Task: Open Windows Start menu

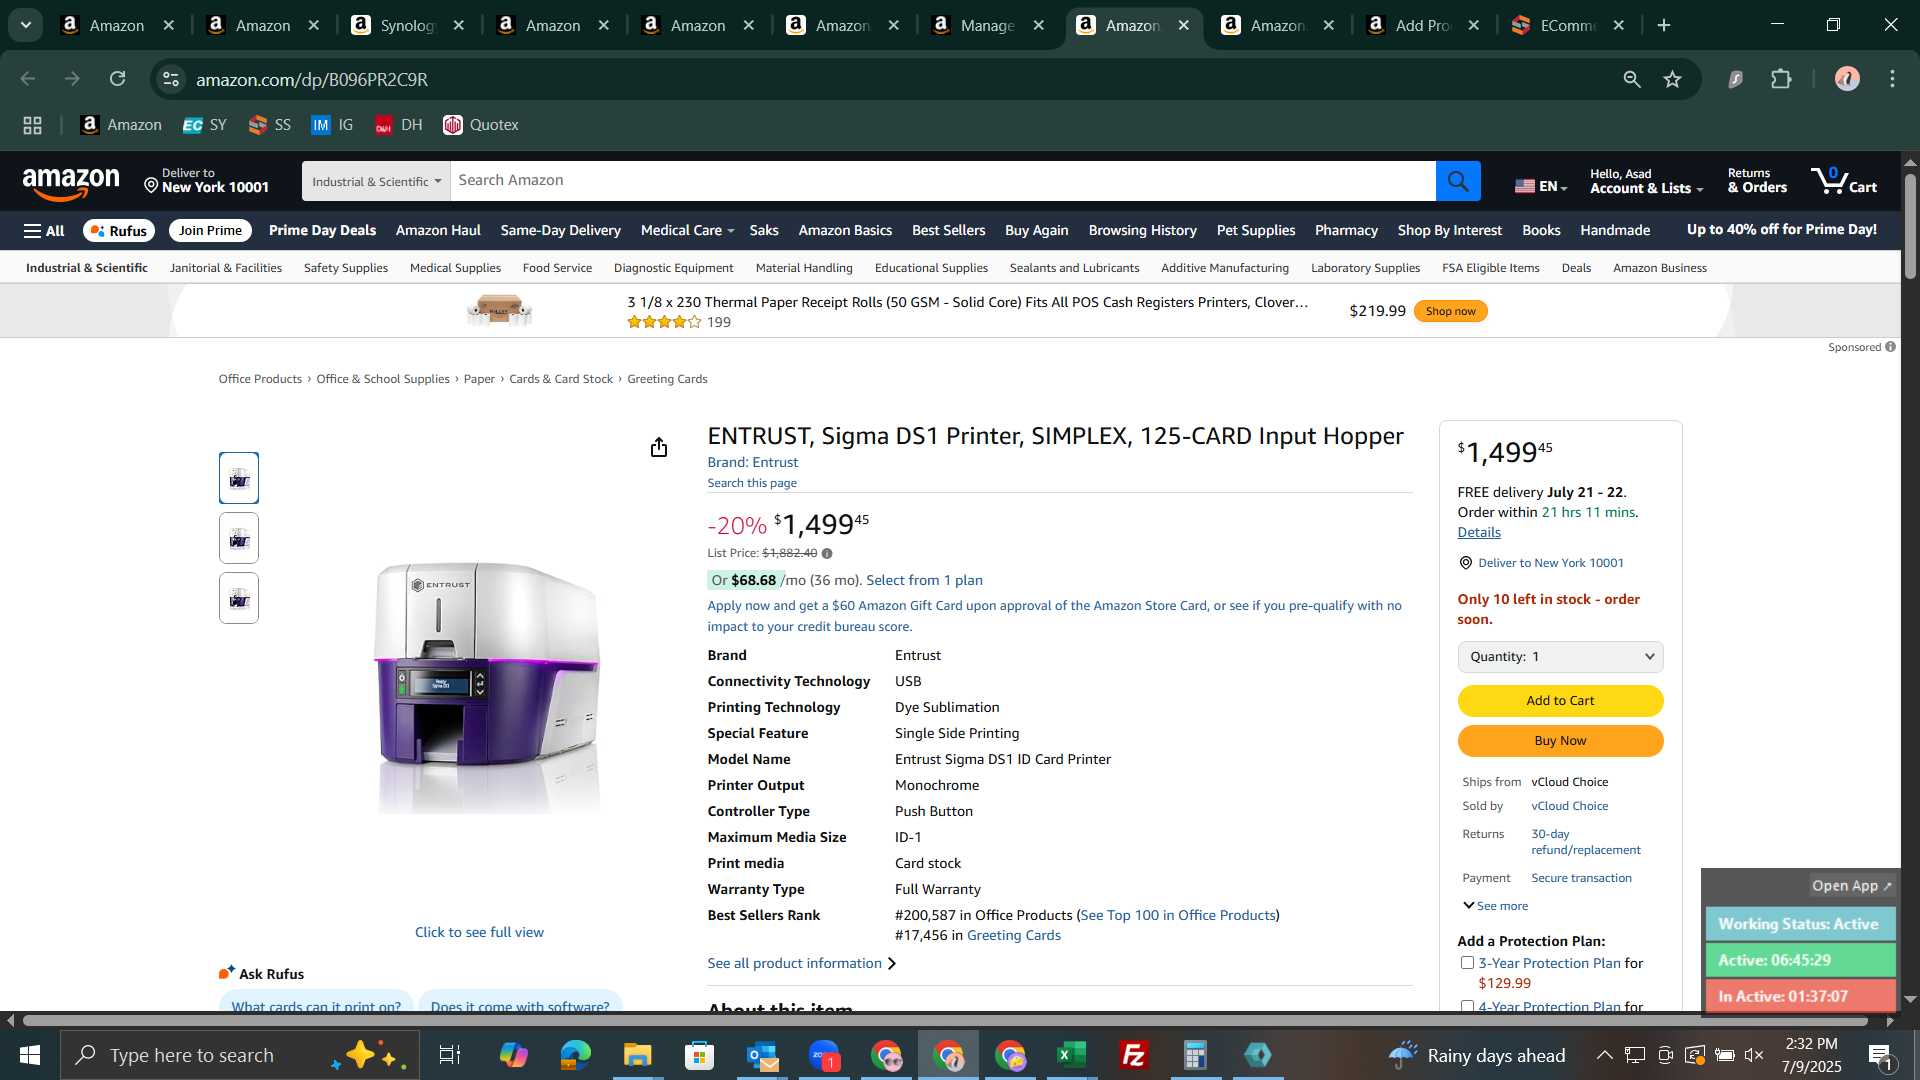Action: pos(29,1055)
